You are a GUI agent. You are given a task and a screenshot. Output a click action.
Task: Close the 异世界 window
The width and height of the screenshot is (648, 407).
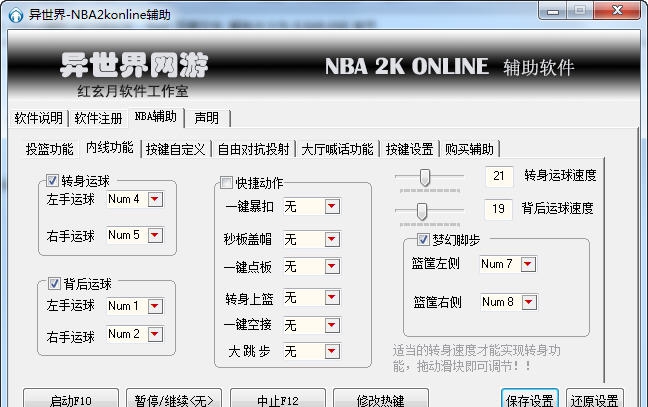617,10
